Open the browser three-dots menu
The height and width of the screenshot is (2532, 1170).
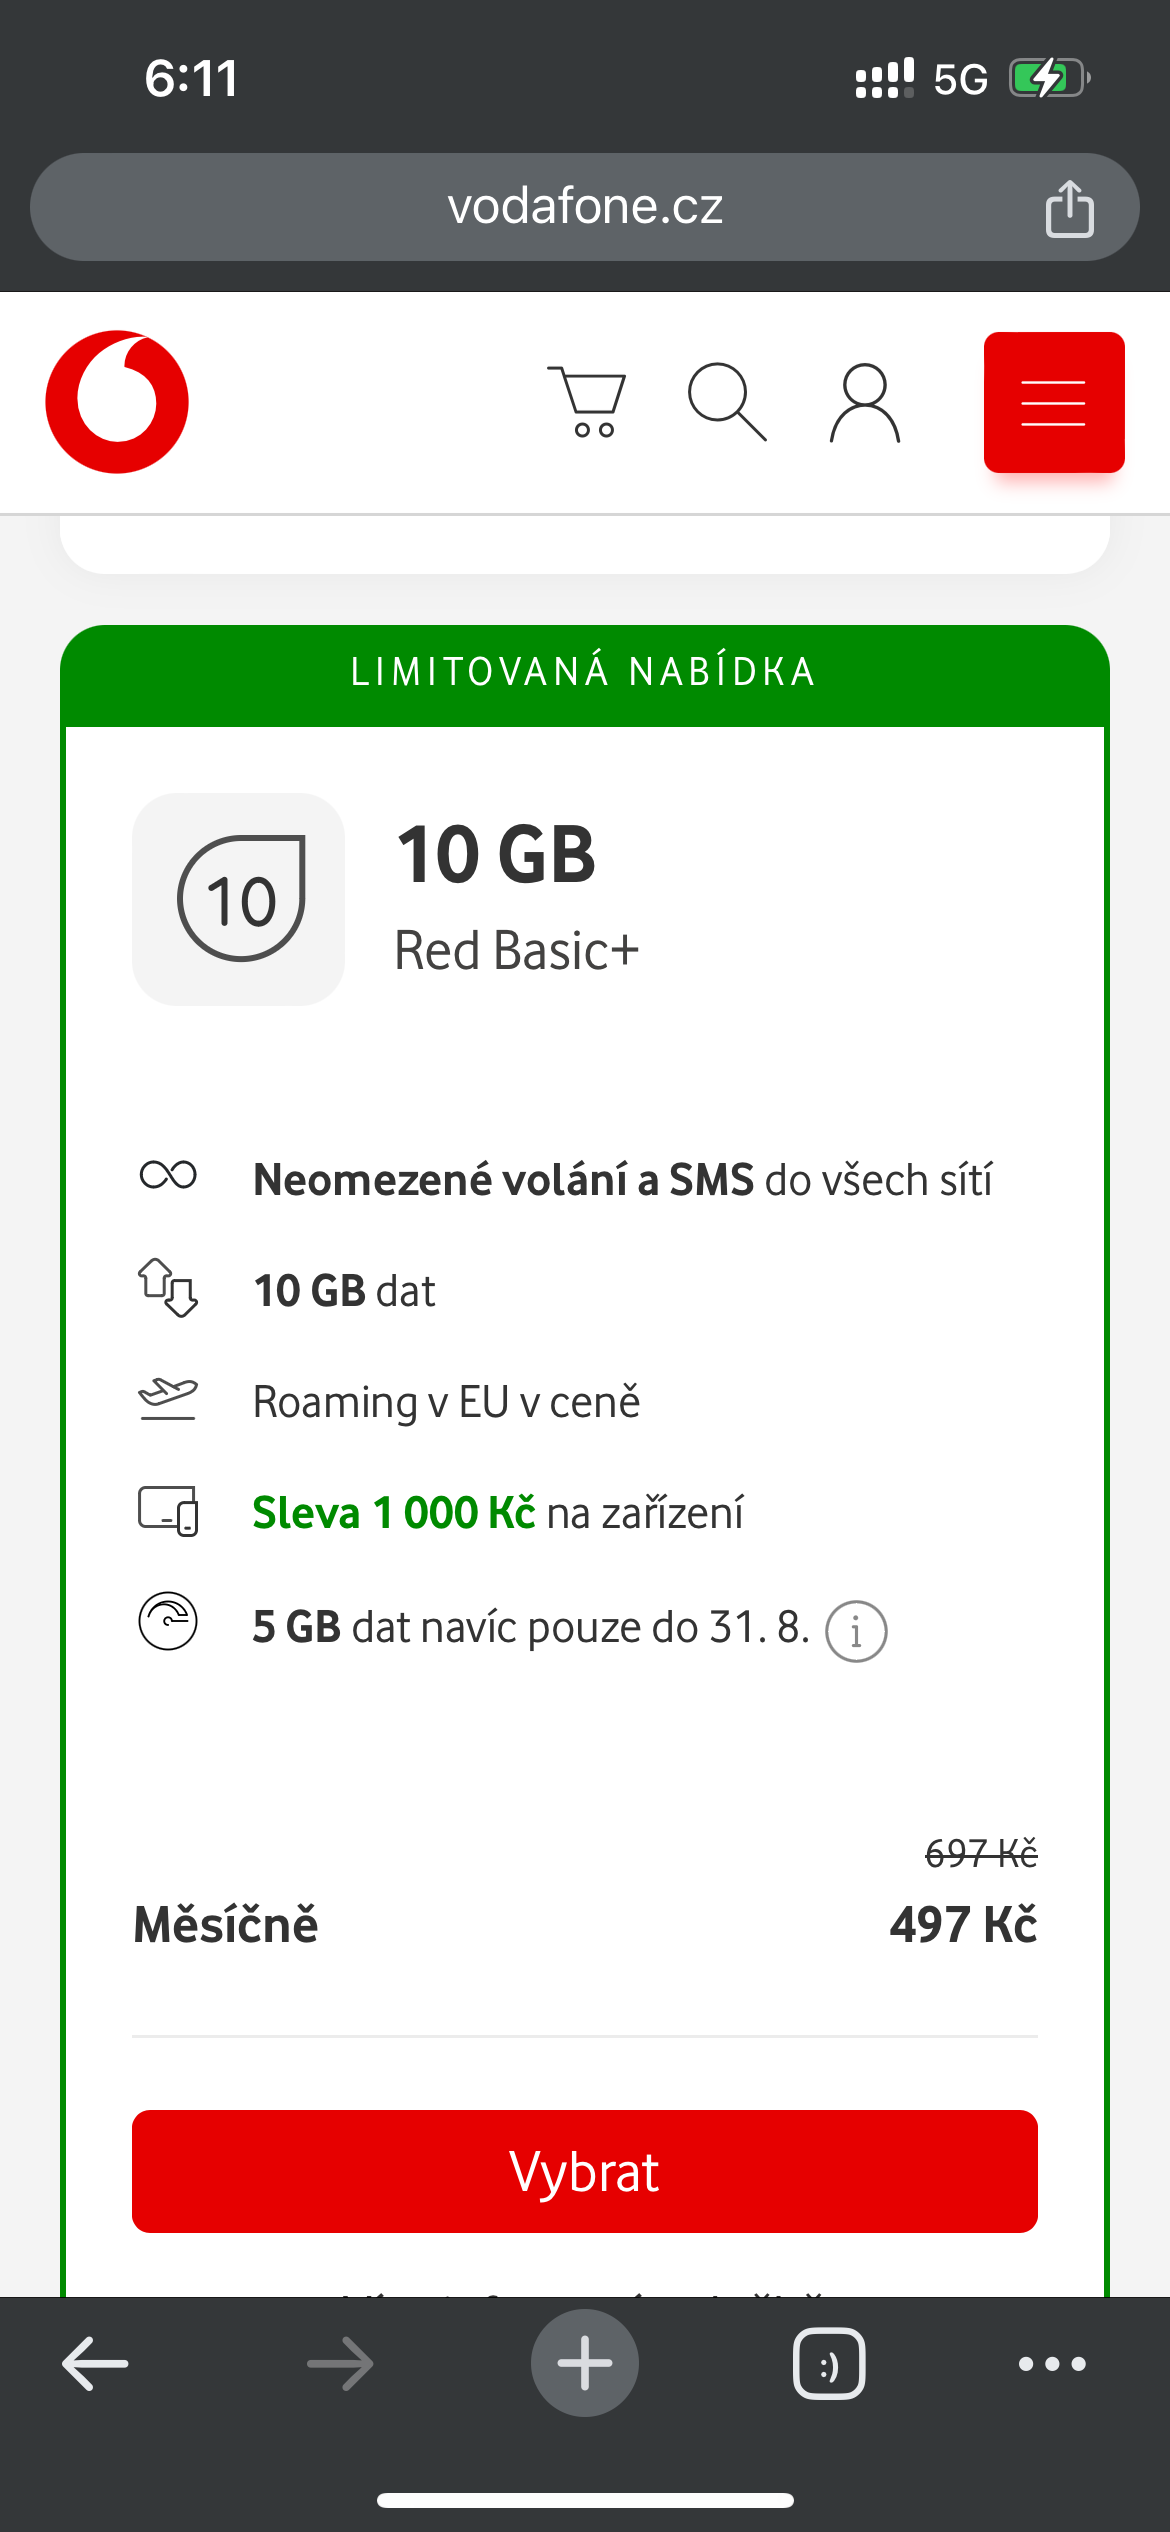click(x=1052, y=2364)
